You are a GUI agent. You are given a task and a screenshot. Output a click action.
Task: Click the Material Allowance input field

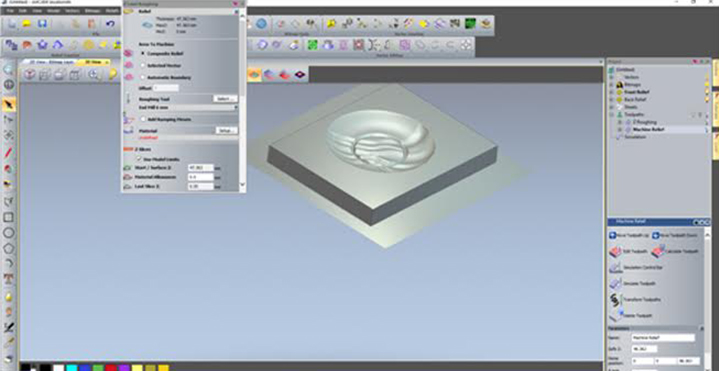[x=200, y=177]
